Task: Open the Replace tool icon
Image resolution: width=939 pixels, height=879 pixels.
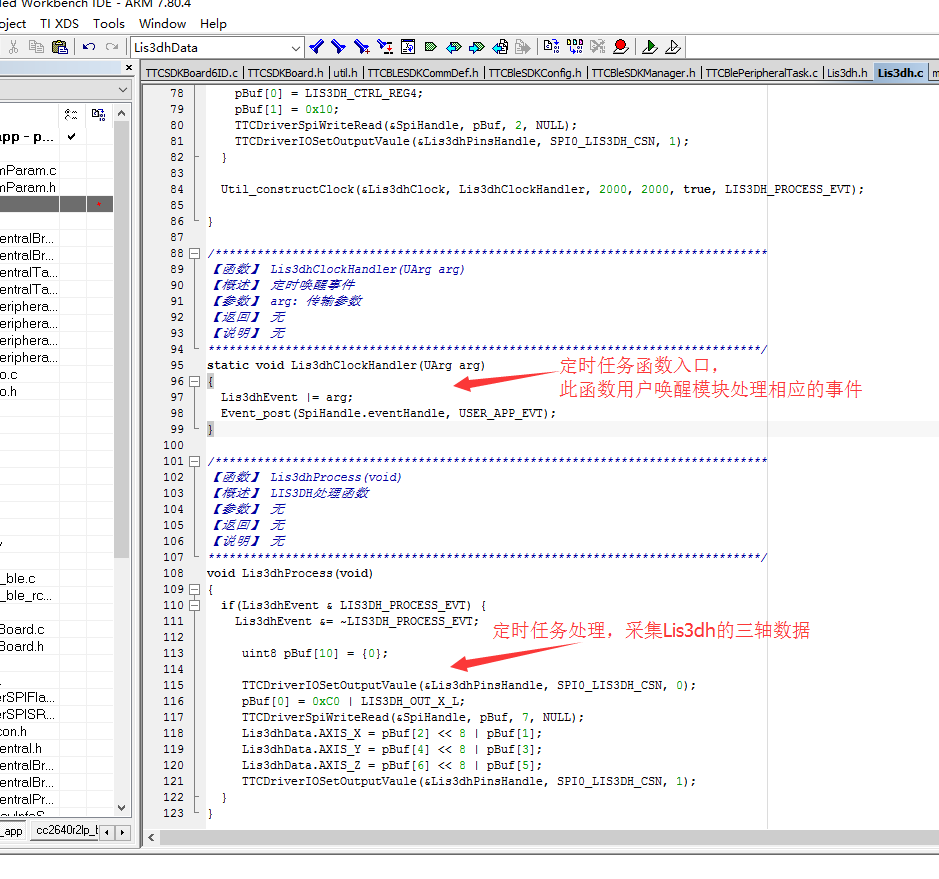Action: tap(384, 47)
